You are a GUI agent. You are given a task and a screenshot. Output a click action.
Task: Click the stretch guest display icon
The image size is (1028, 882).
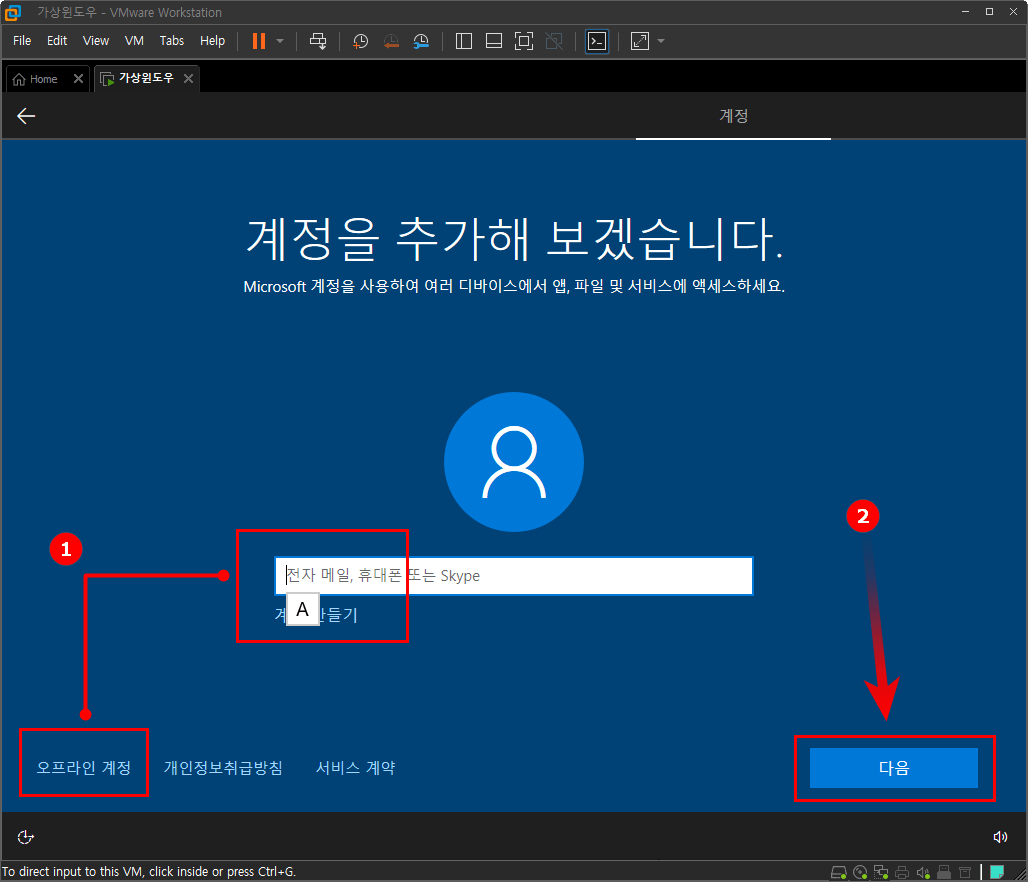pyautogui.click(x=639, y=41)
